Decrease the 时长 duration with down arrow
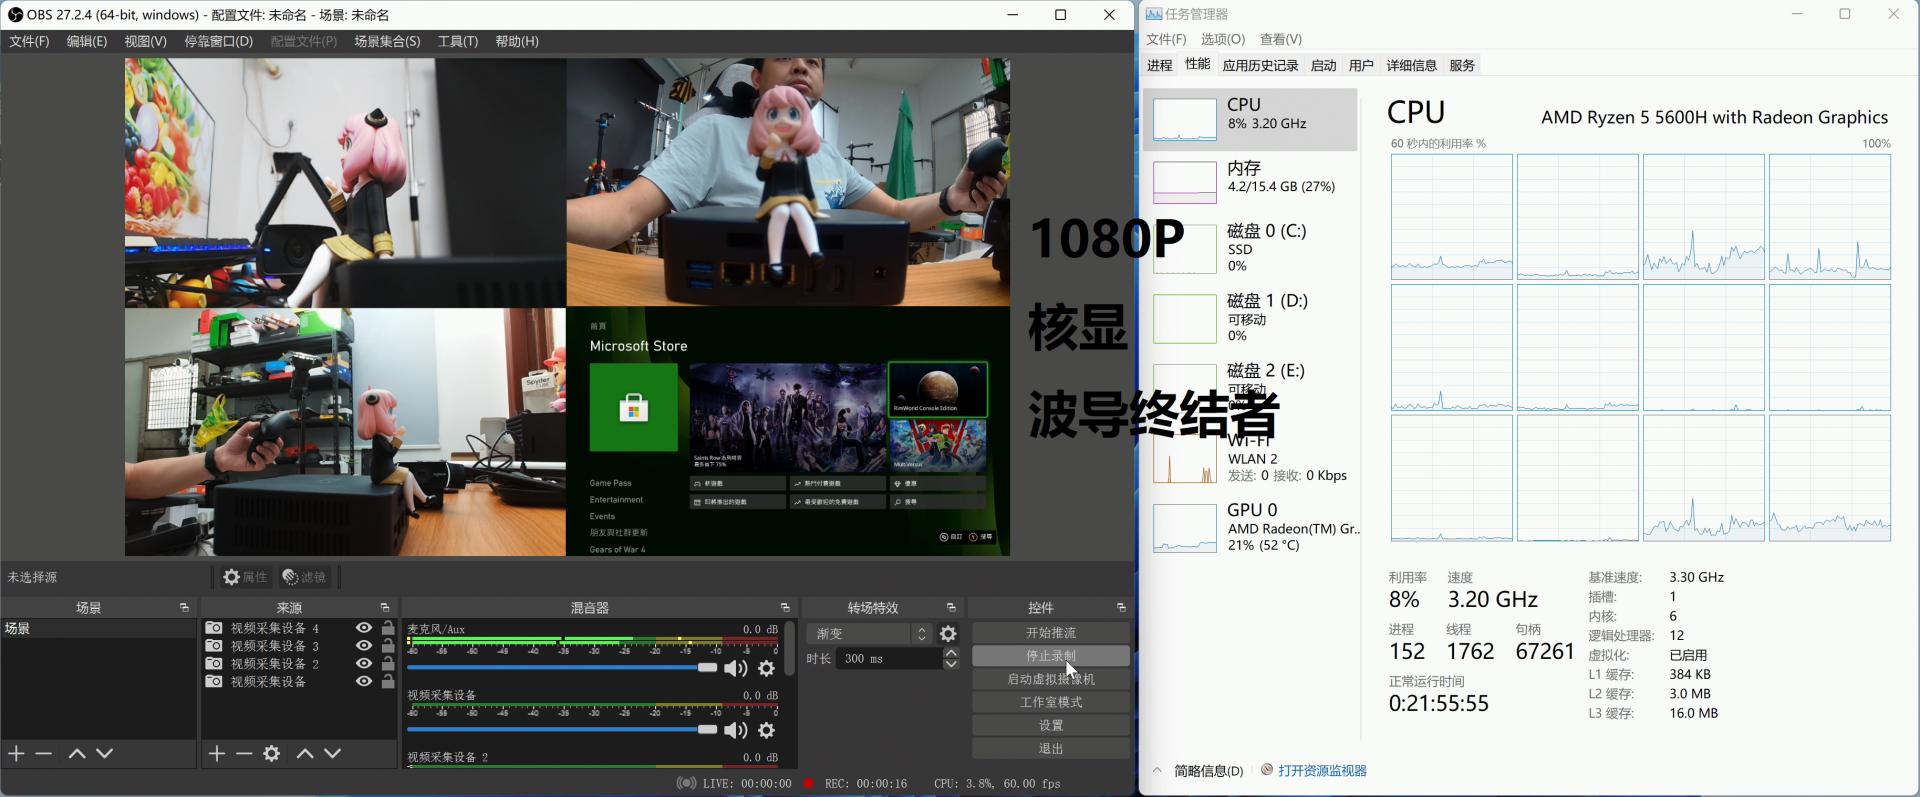Image resolution: width=1920 pixels, height=797 pixels. pos(951,664)
